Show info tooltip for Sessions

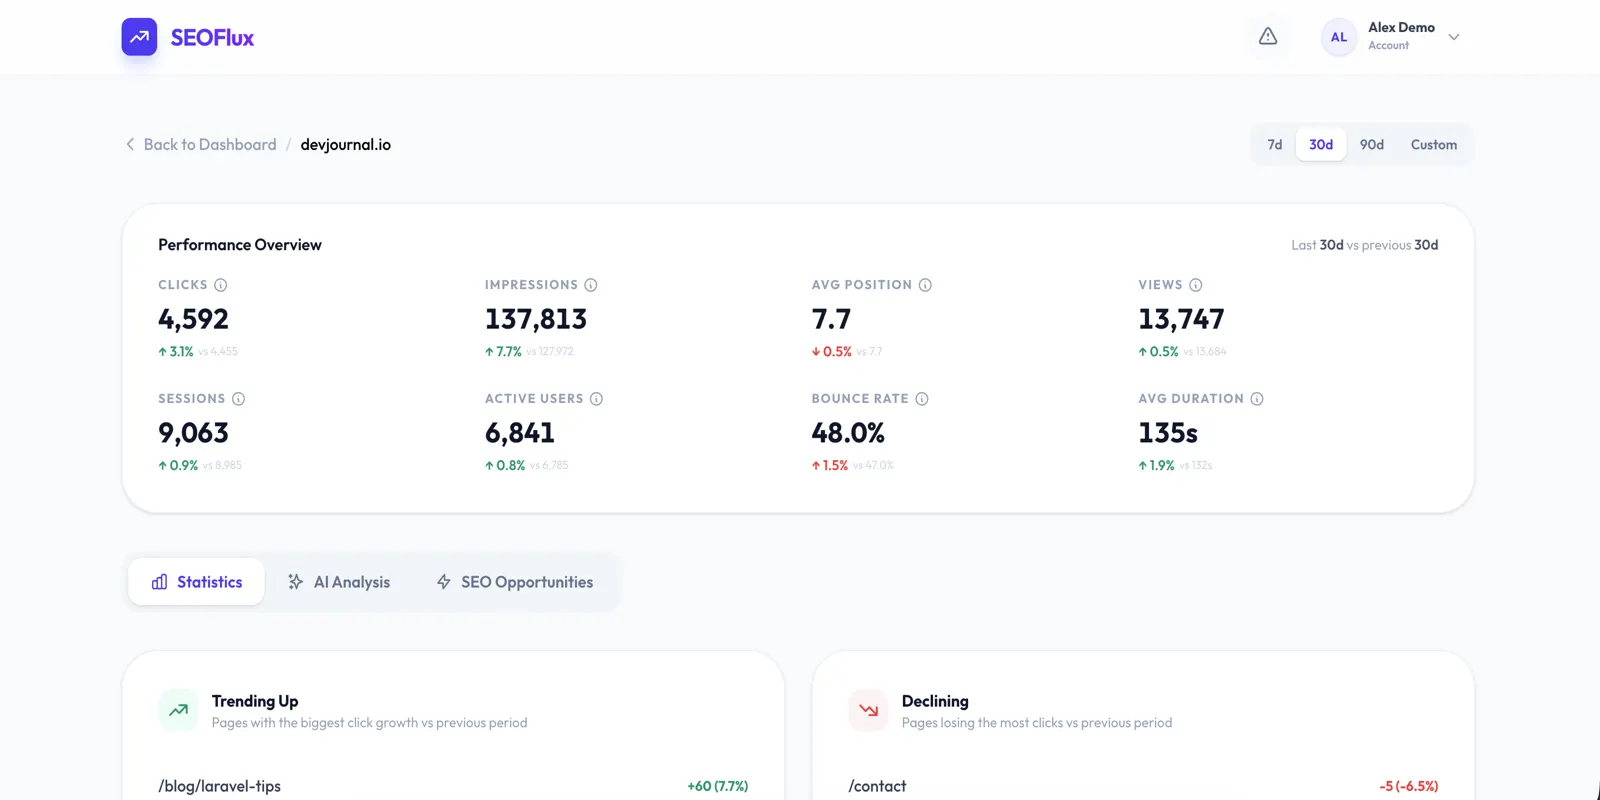pyautogui.click(x=238, y=399)
